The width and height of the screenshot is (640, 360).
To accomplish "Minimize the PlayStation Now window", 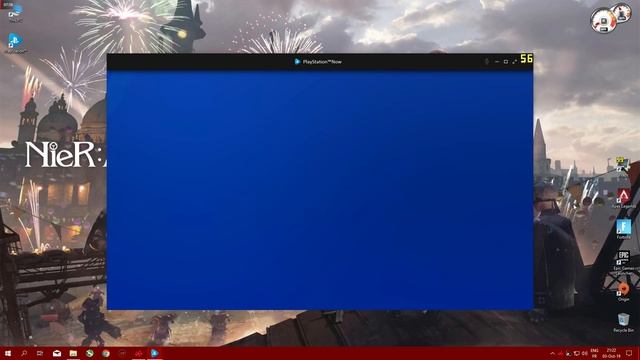I will click(497, 62).
